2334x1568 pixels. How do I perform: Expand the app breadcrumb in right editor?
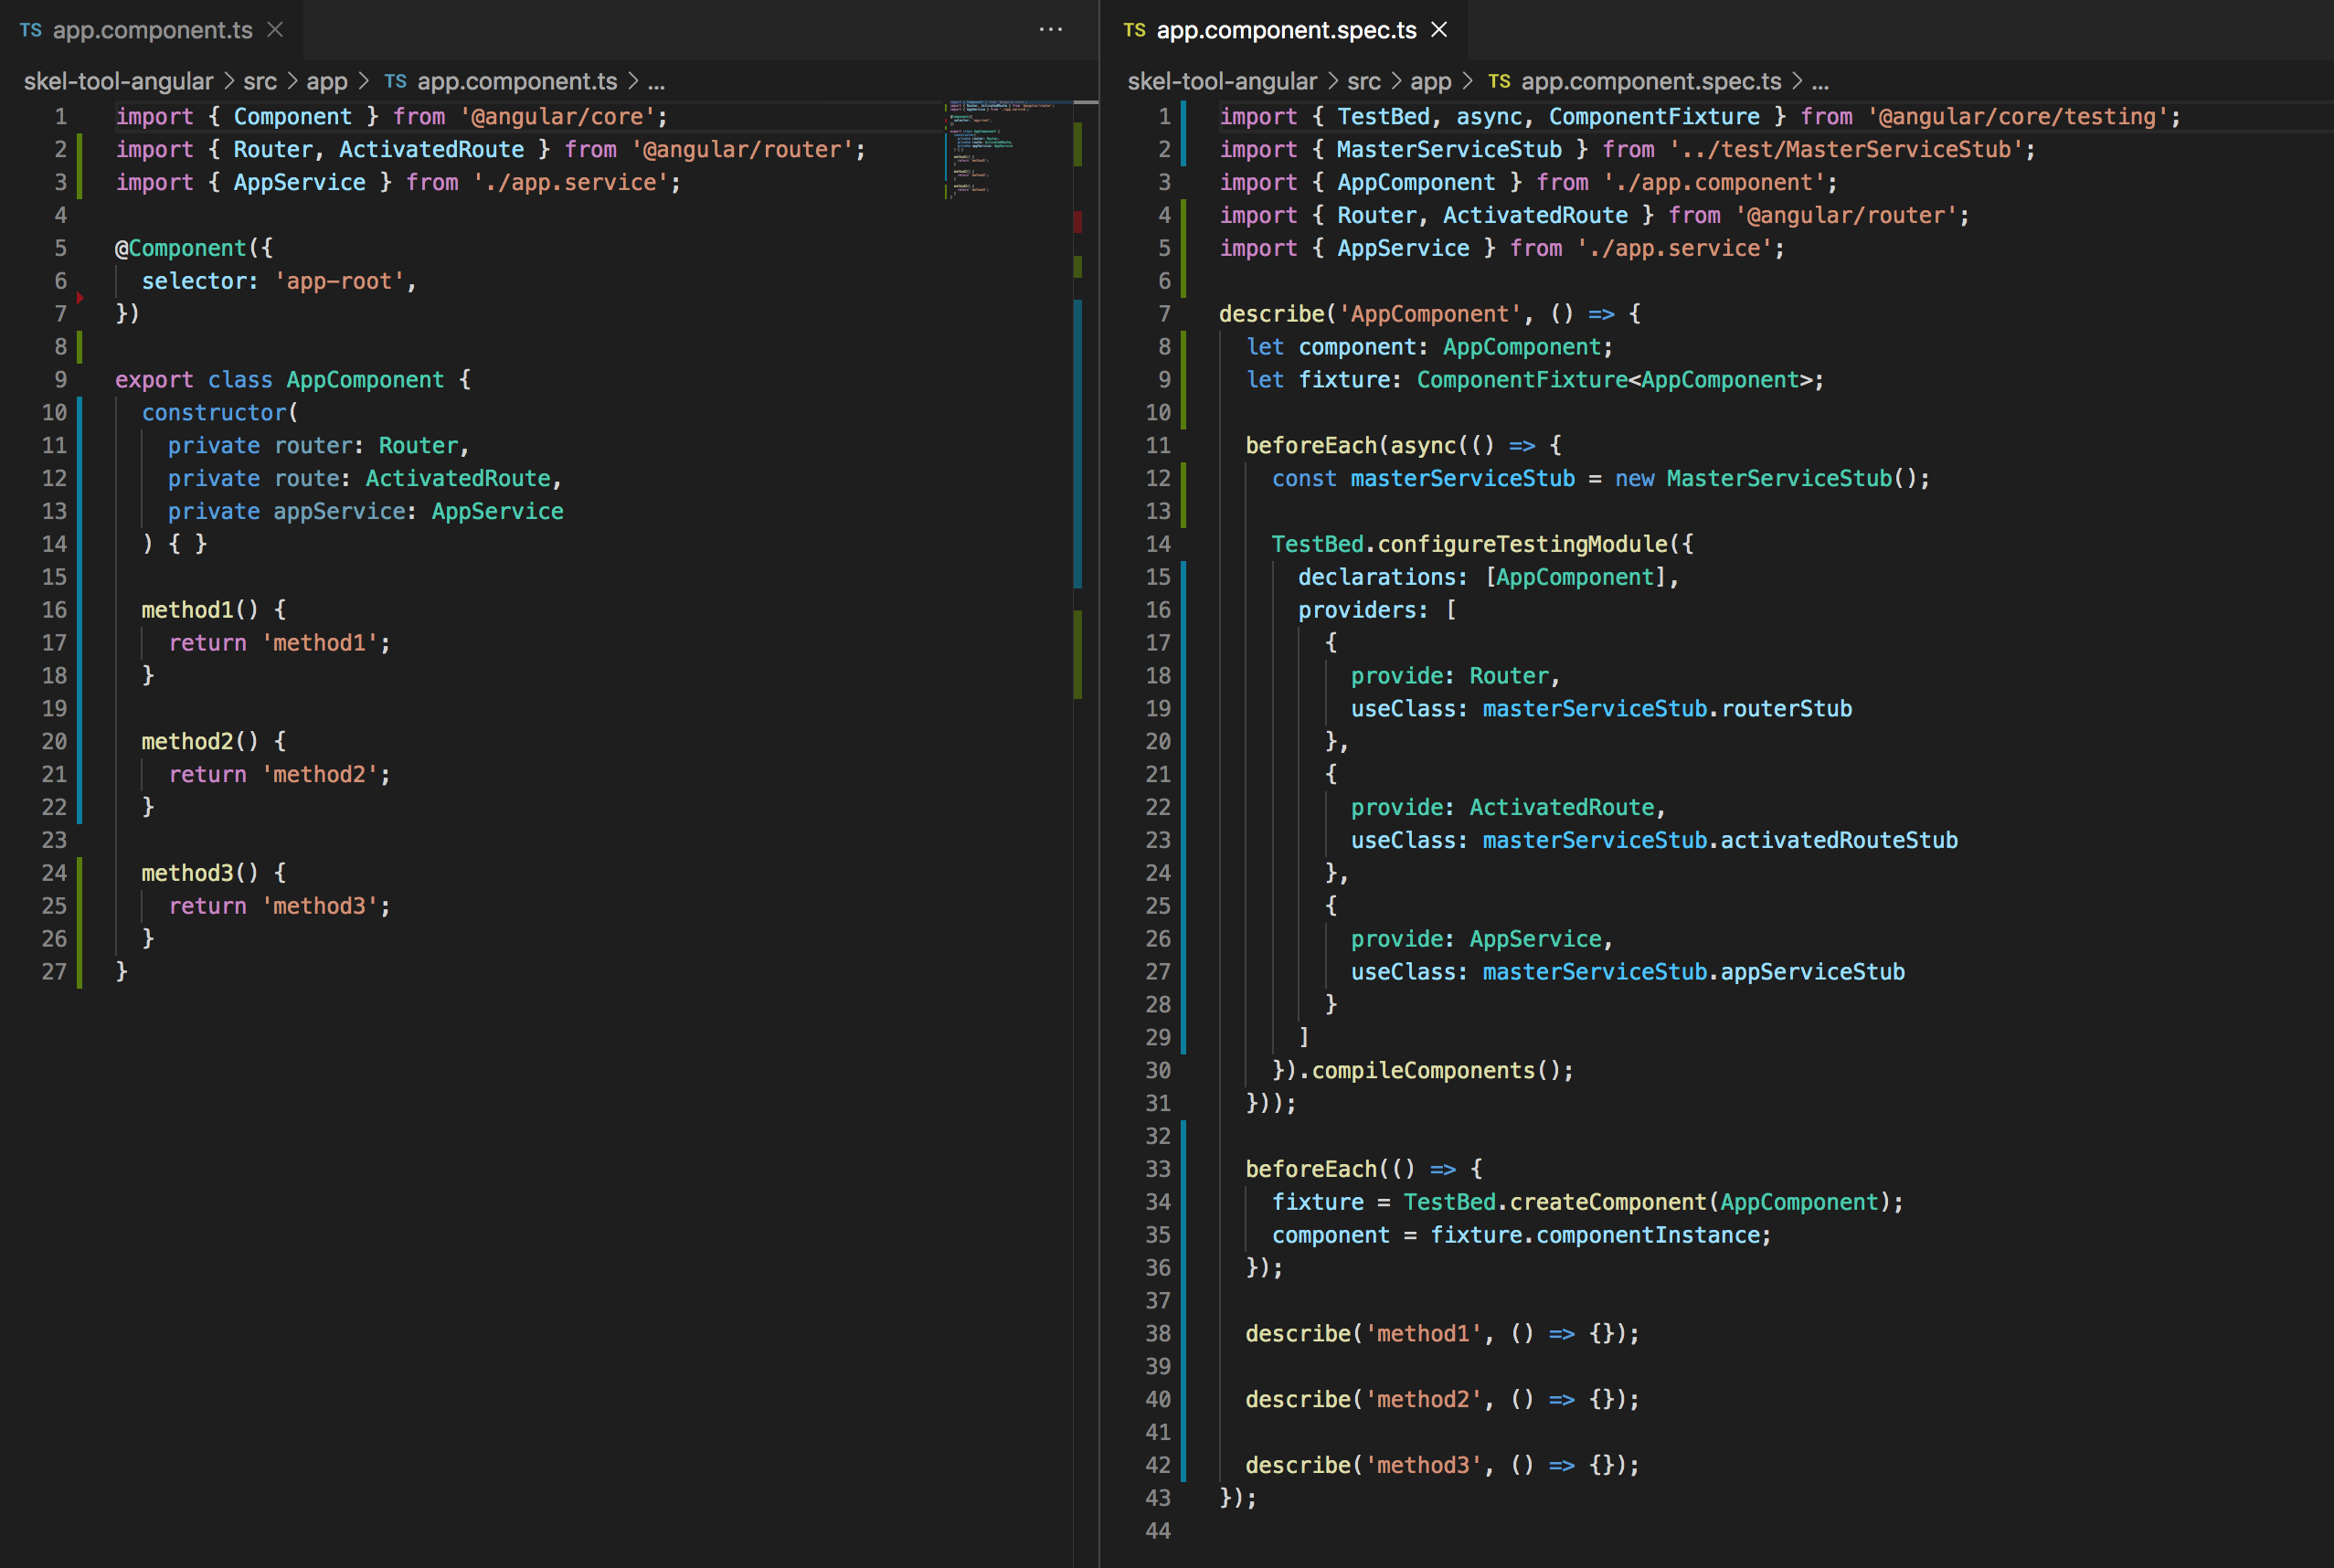click(1430, 81)
